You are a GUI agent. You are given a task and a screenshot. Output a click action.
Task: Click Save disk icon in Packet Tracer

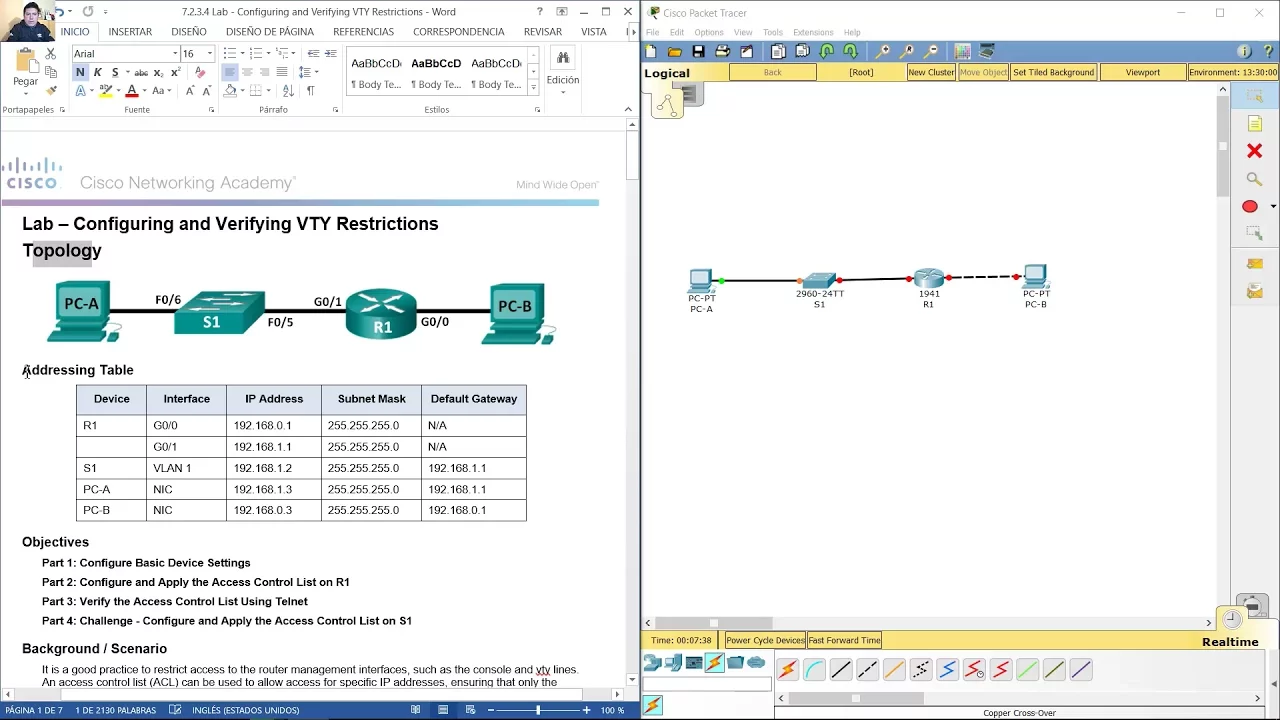click(698, 52)
